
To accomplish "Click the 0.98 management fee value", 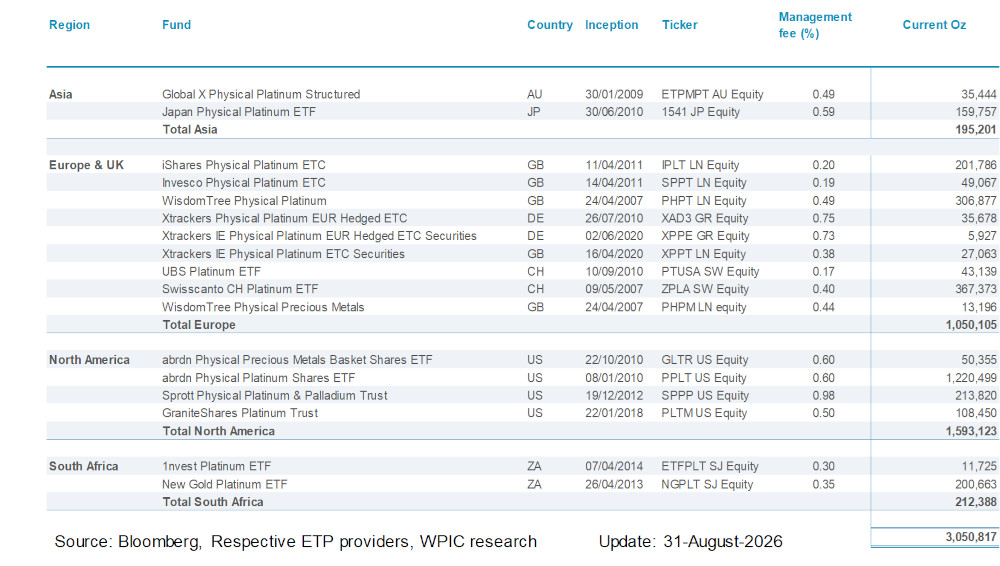I will point(823,396).
